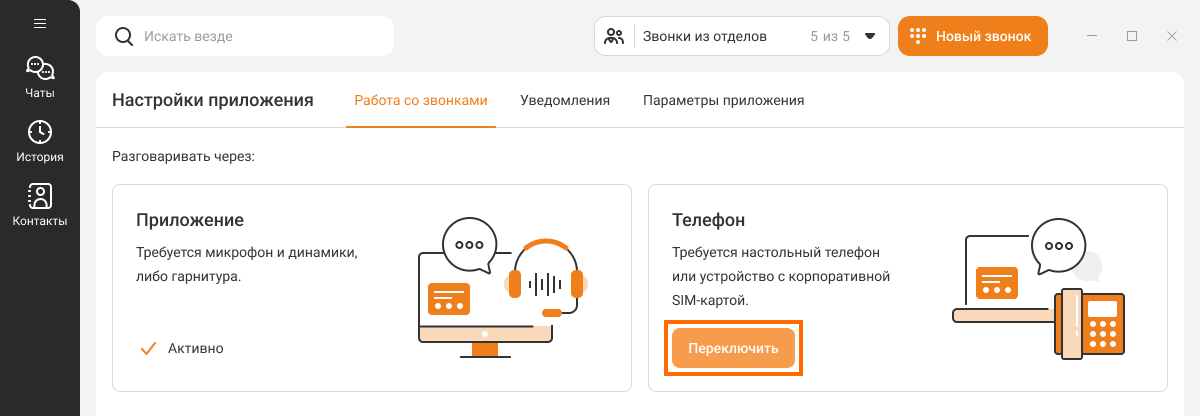Focus the Искать везде search field
Viewport: 1200px width, 416px height.
pyautogui.click(x=260, y=36)
